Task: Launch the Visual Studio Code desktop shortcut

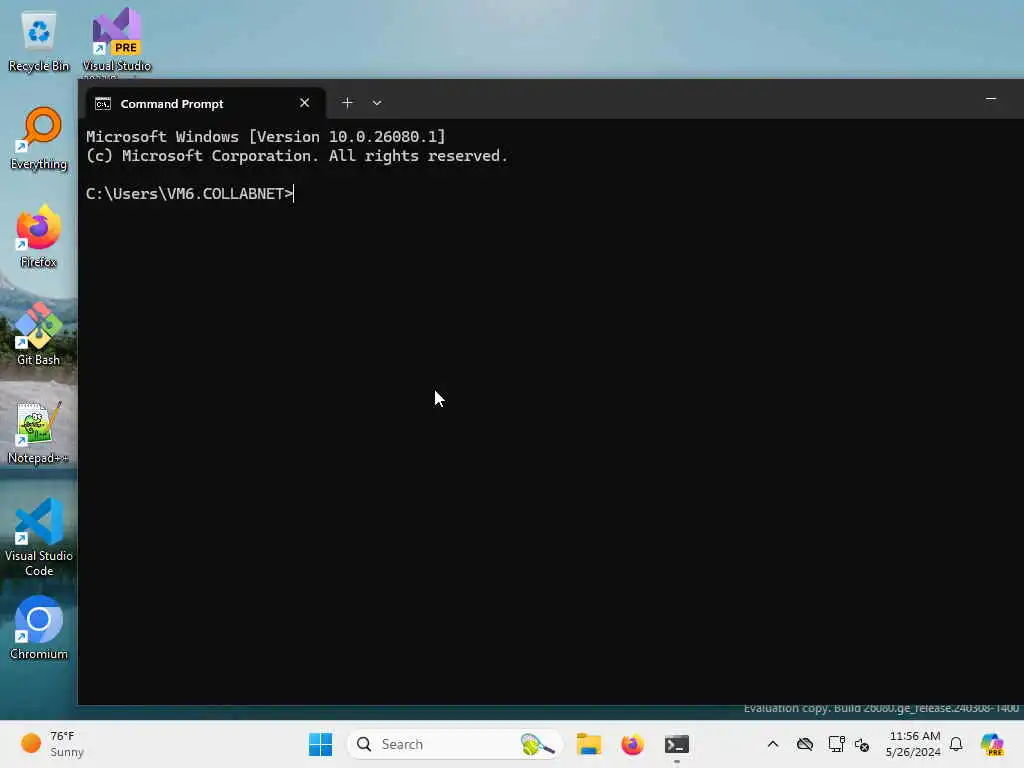Action: [39, 537]
